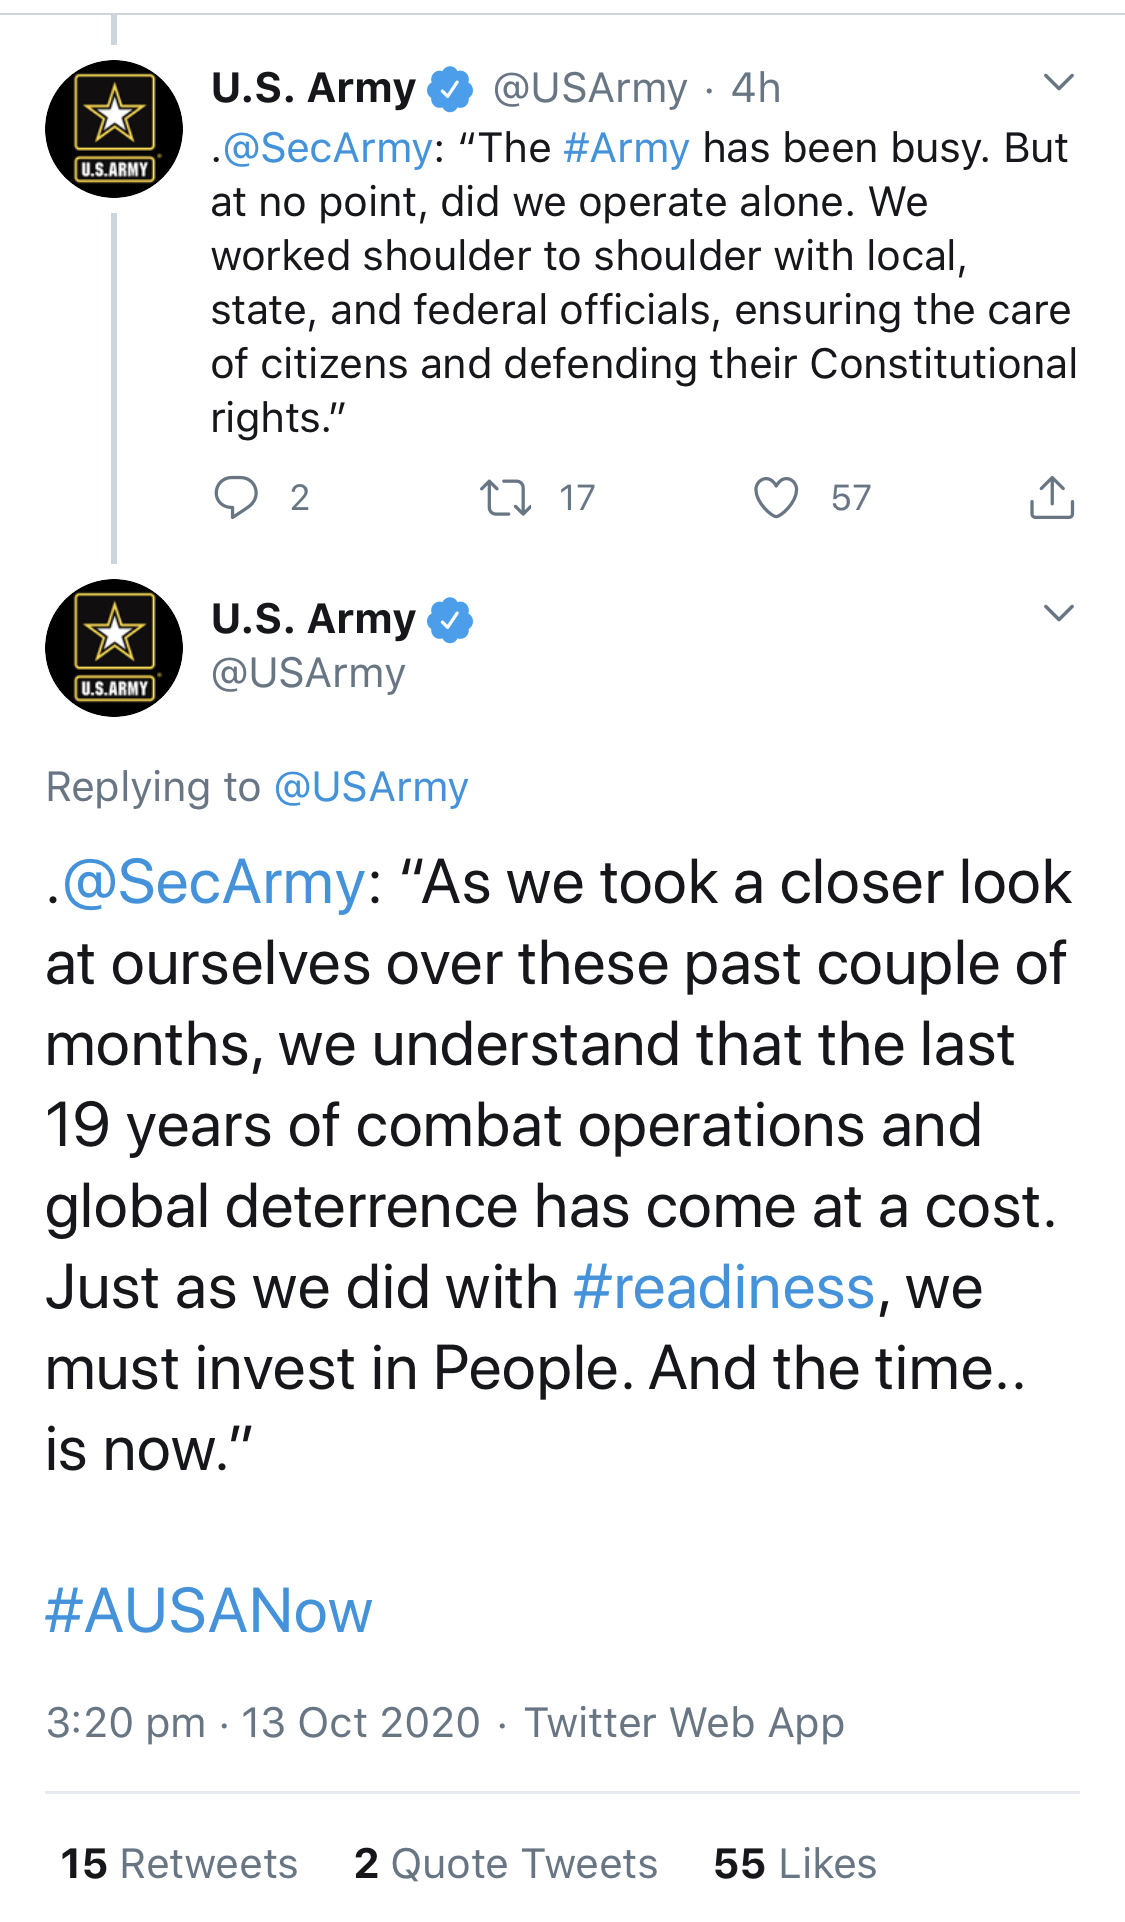Tap the share icon on first tweet

pos(1051,497)
